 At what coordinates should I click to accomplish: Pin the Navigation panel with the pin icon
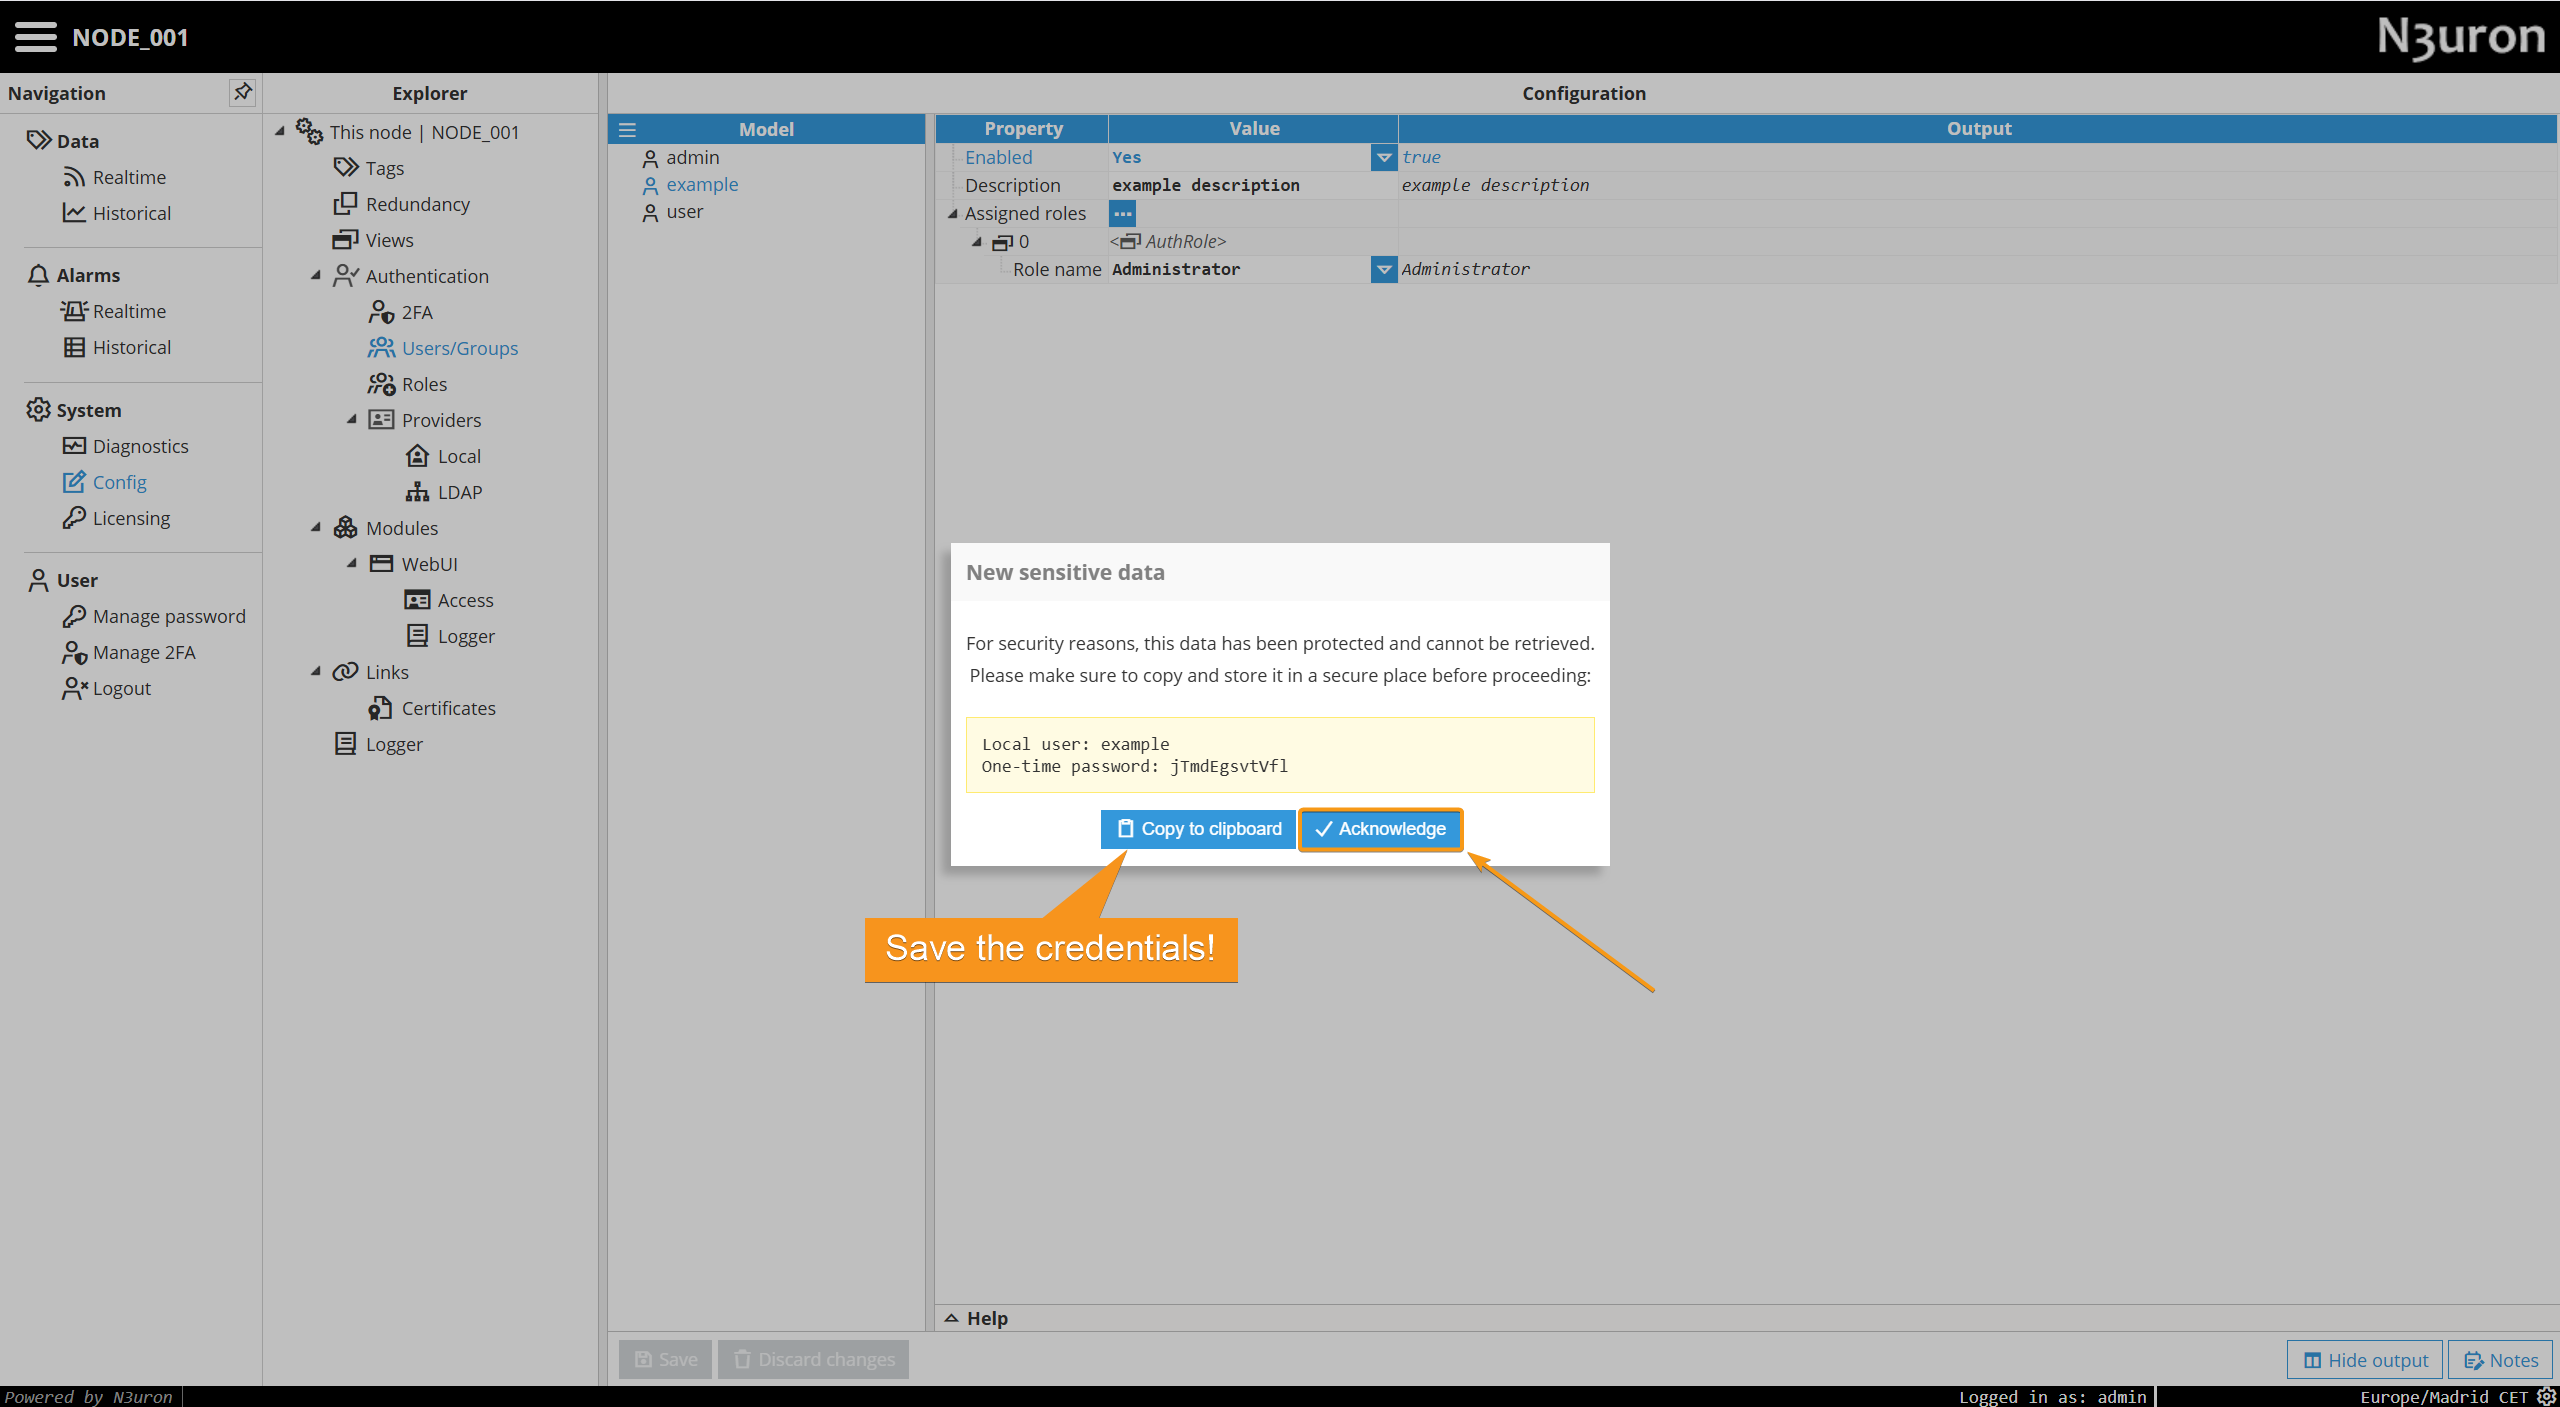[x=242, y=92]
